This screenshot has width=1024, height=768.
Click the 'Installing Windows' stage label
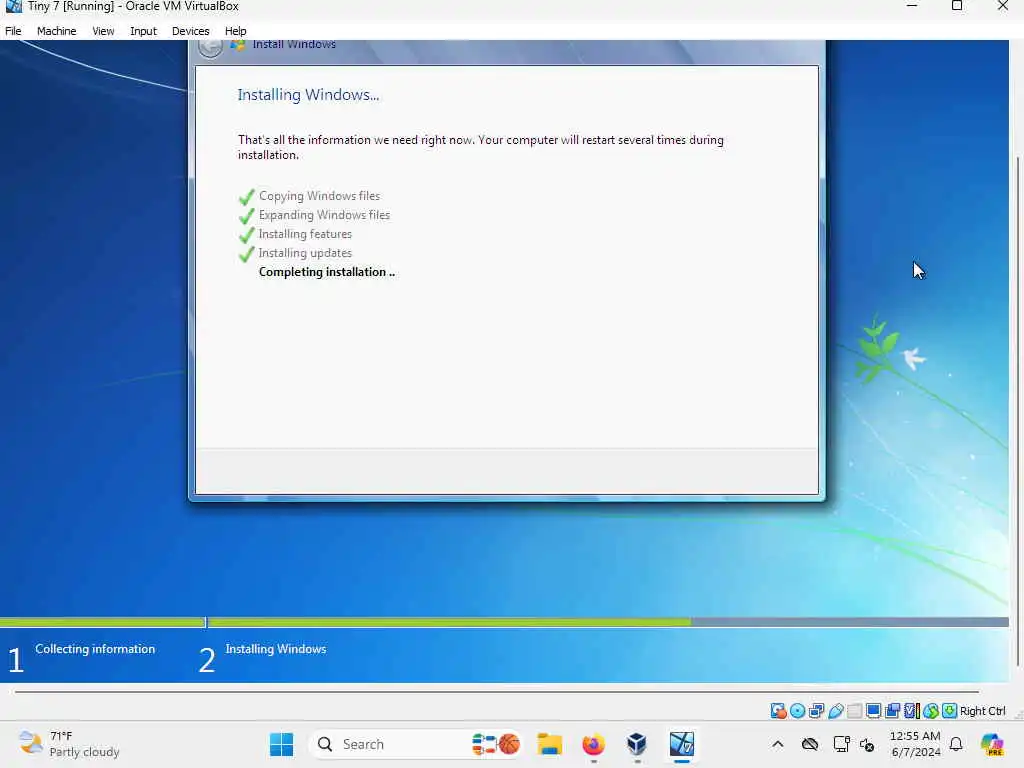point(276,648)
